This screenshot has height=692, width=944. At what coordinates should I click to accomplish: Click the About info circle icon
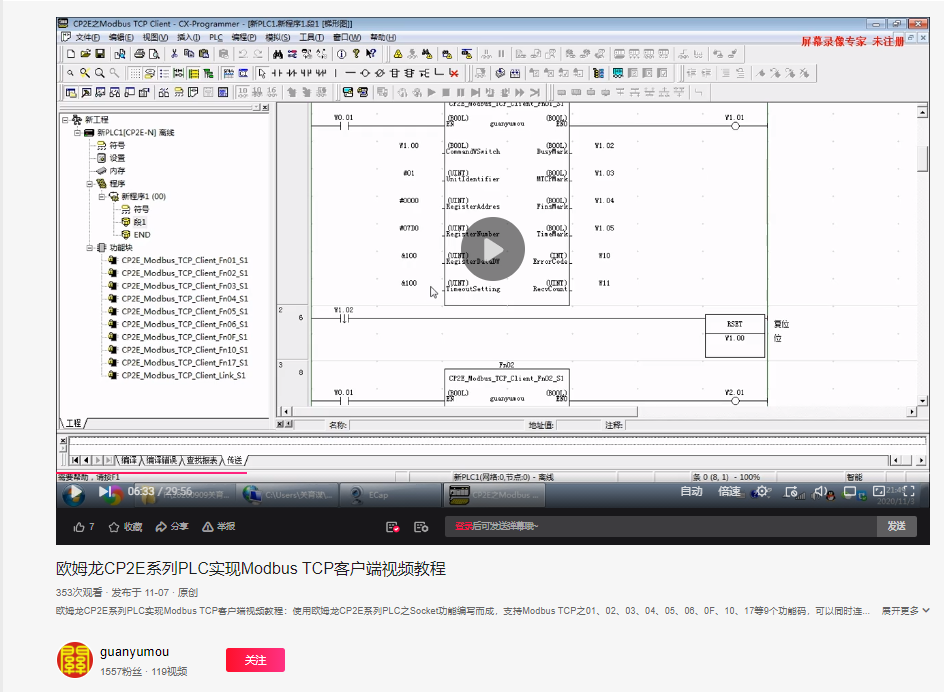coord(341,54)
